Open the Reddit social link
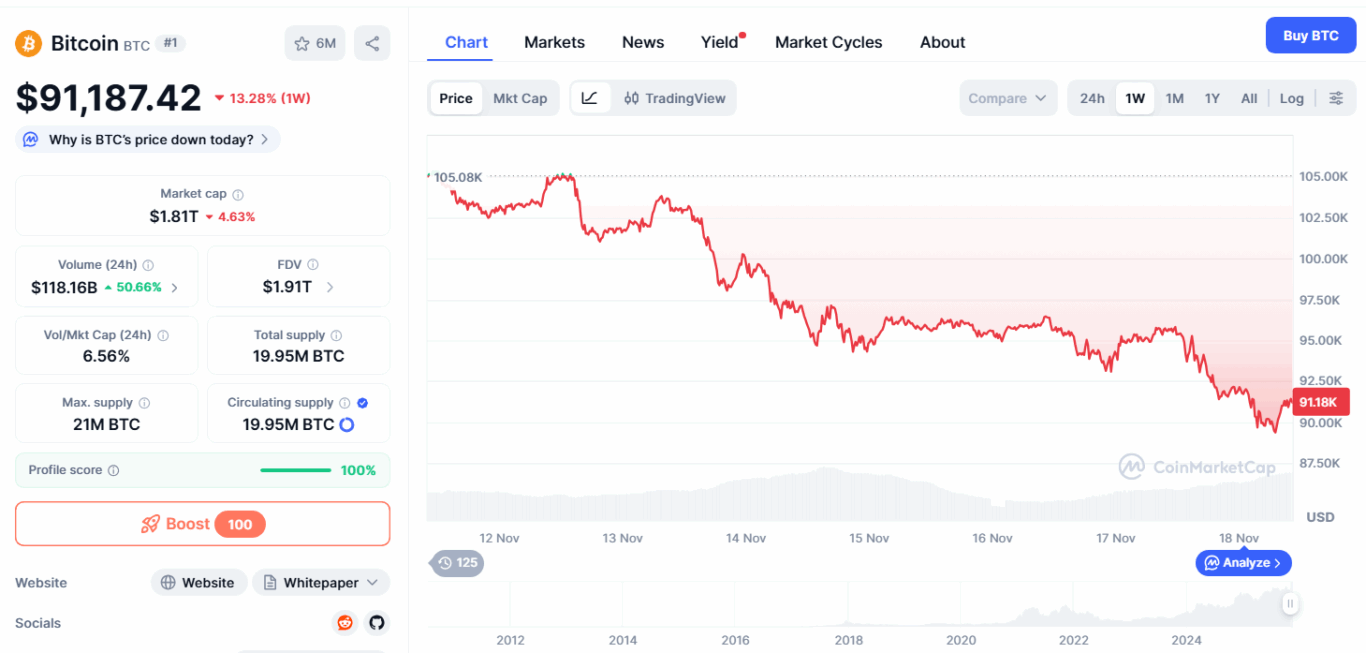The image size is (1366, 653). [x=345, y=623]
